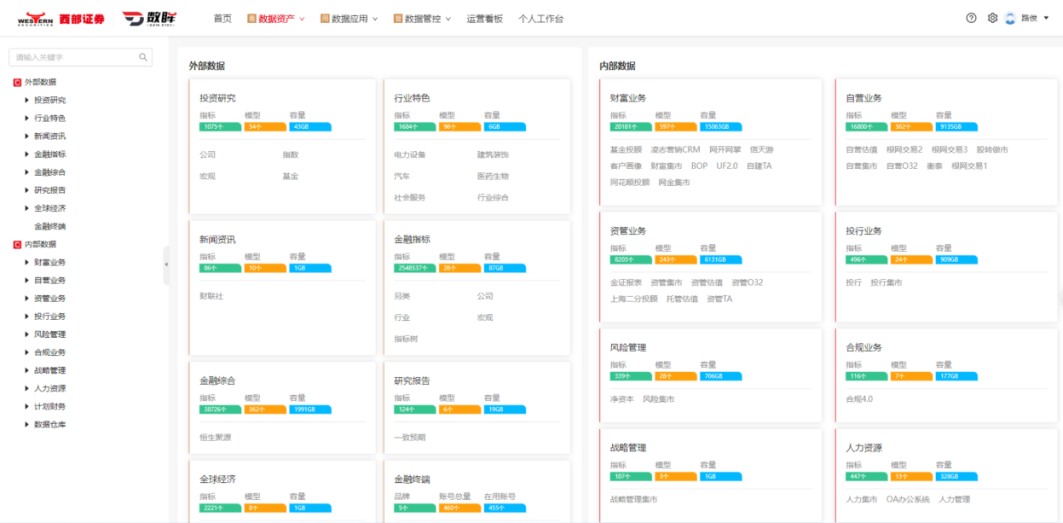This screenshot has height=523, width=1063.
Task: Open the 凌志营销CRM link in 财富业务
Action: pyautogui.click(x=675, y=150)
